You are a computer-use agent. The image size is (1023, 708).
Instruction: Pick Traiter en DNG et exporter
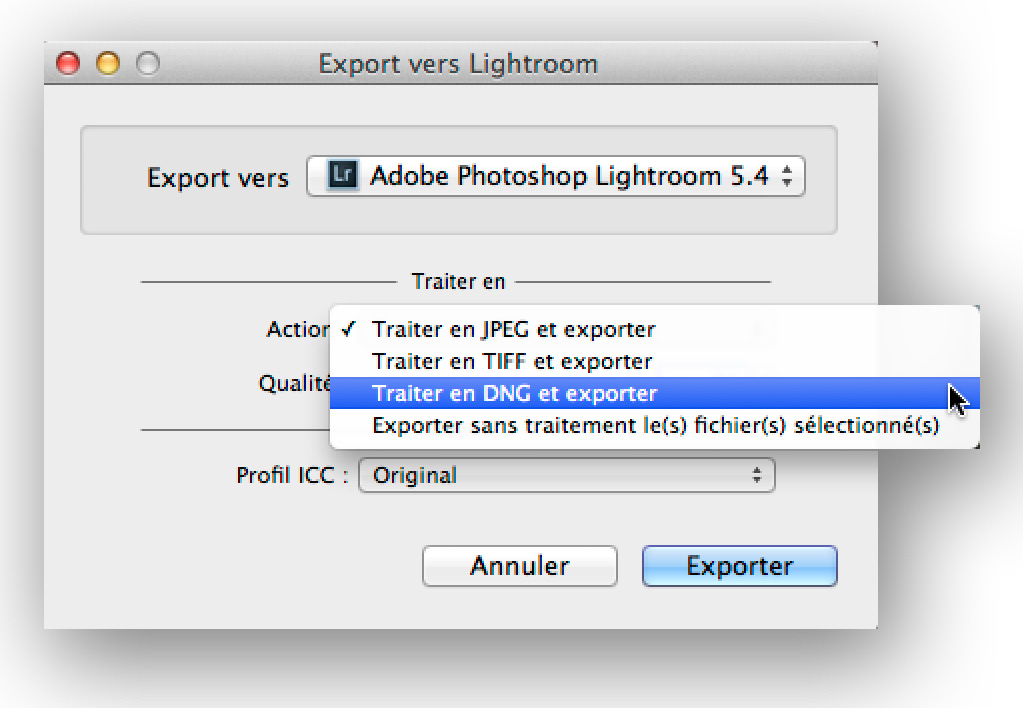[x=654, y=393]
